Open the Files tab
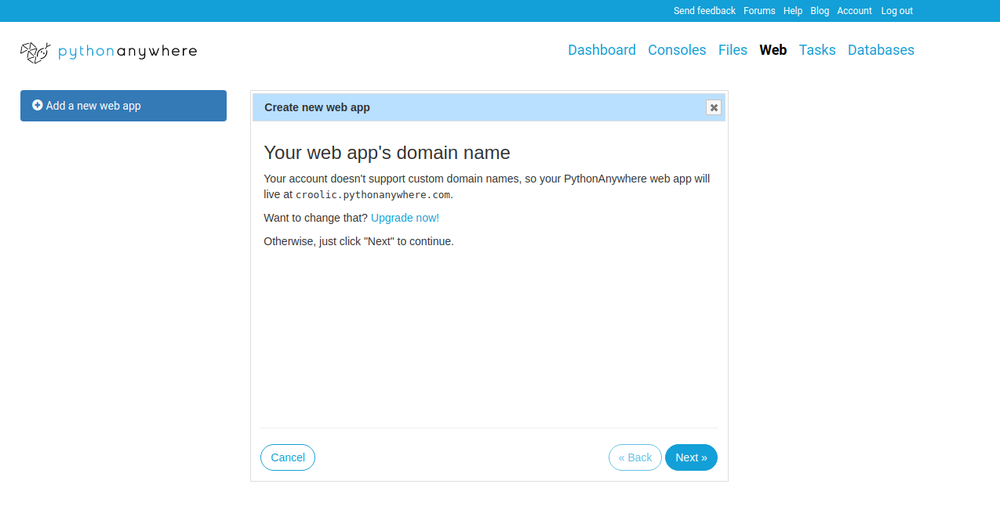 pos(732,50)
